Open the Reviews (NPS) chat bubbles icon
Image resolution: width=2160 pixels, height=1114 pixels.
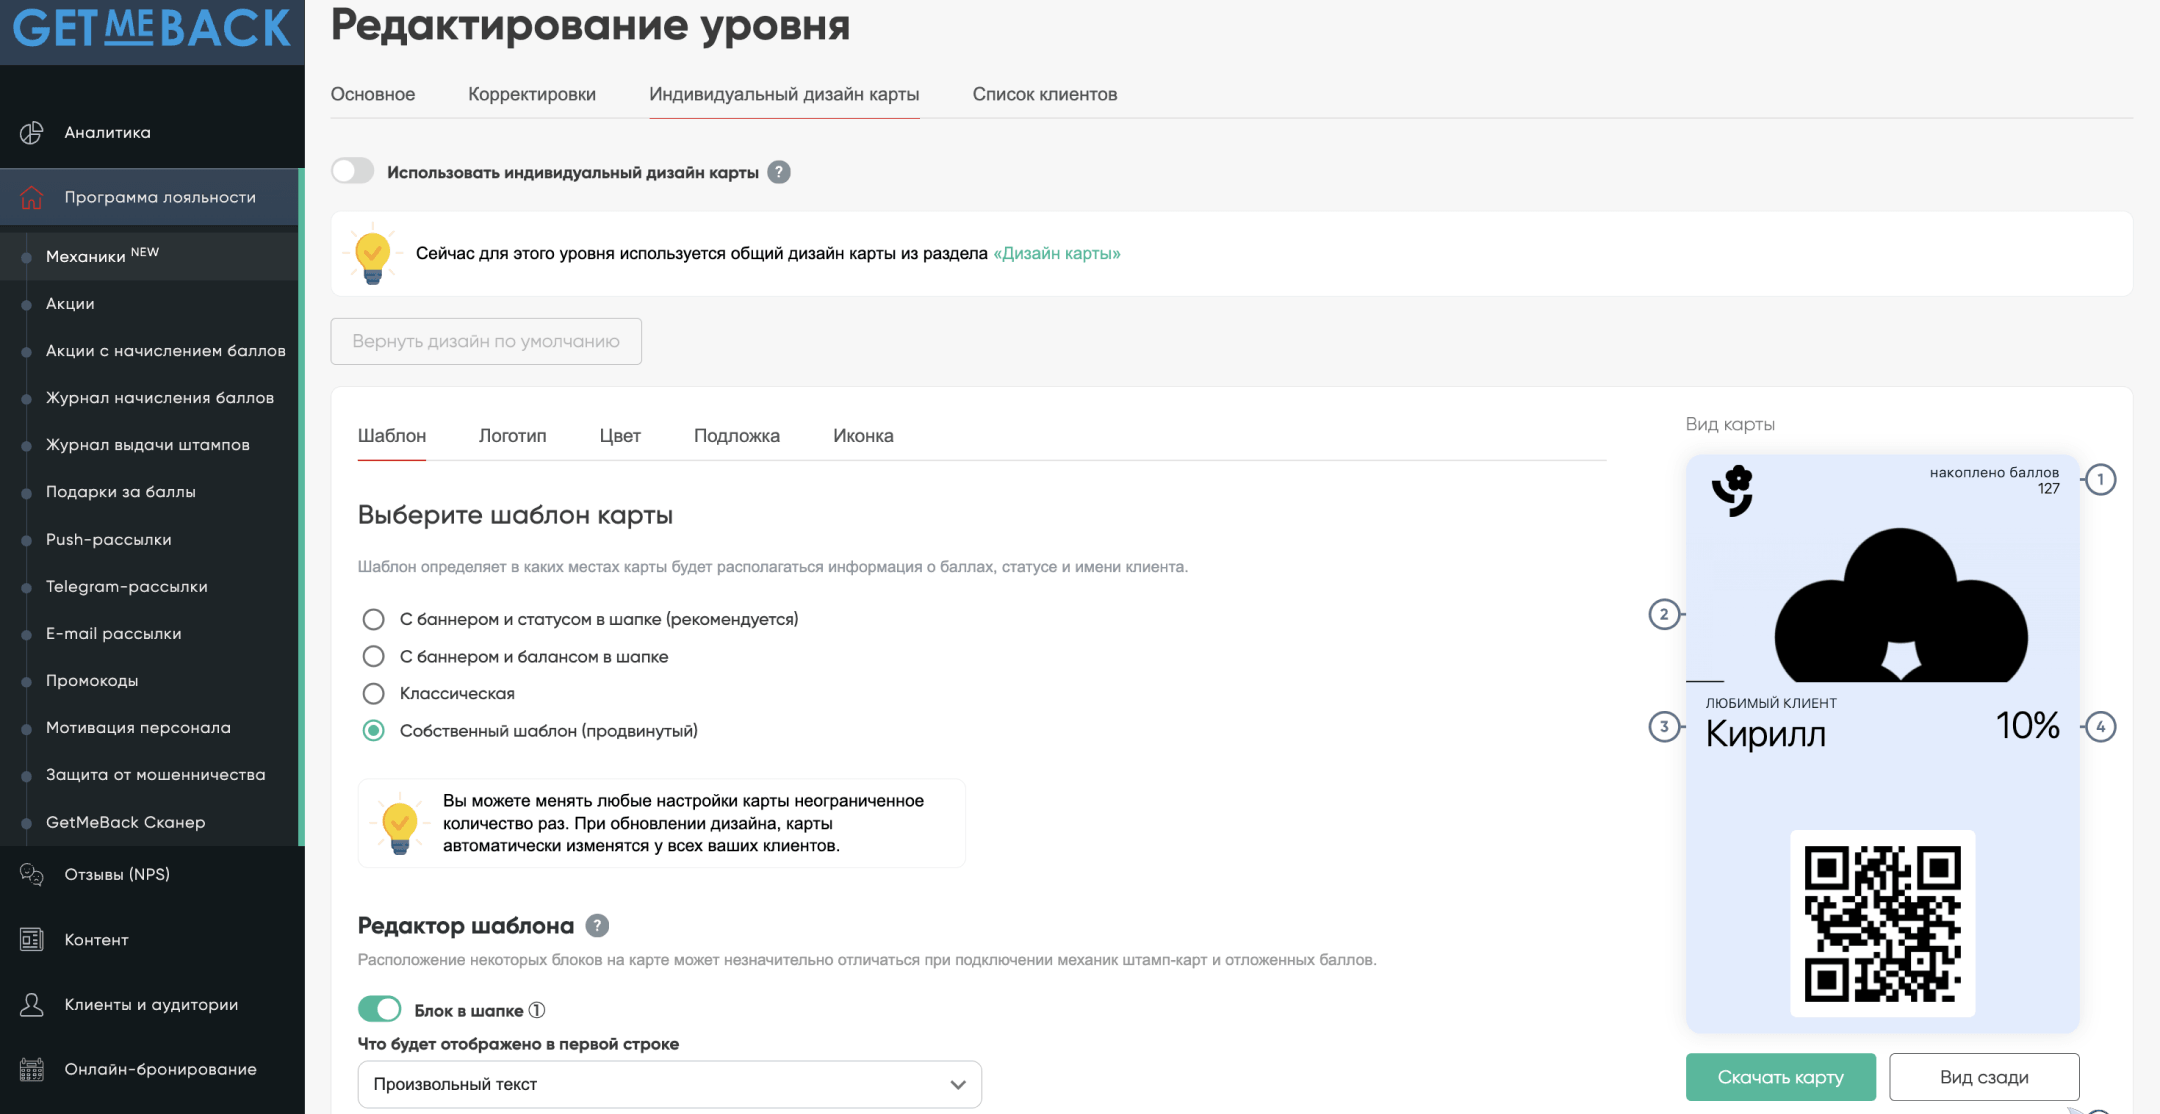click(x=32, y=875)
